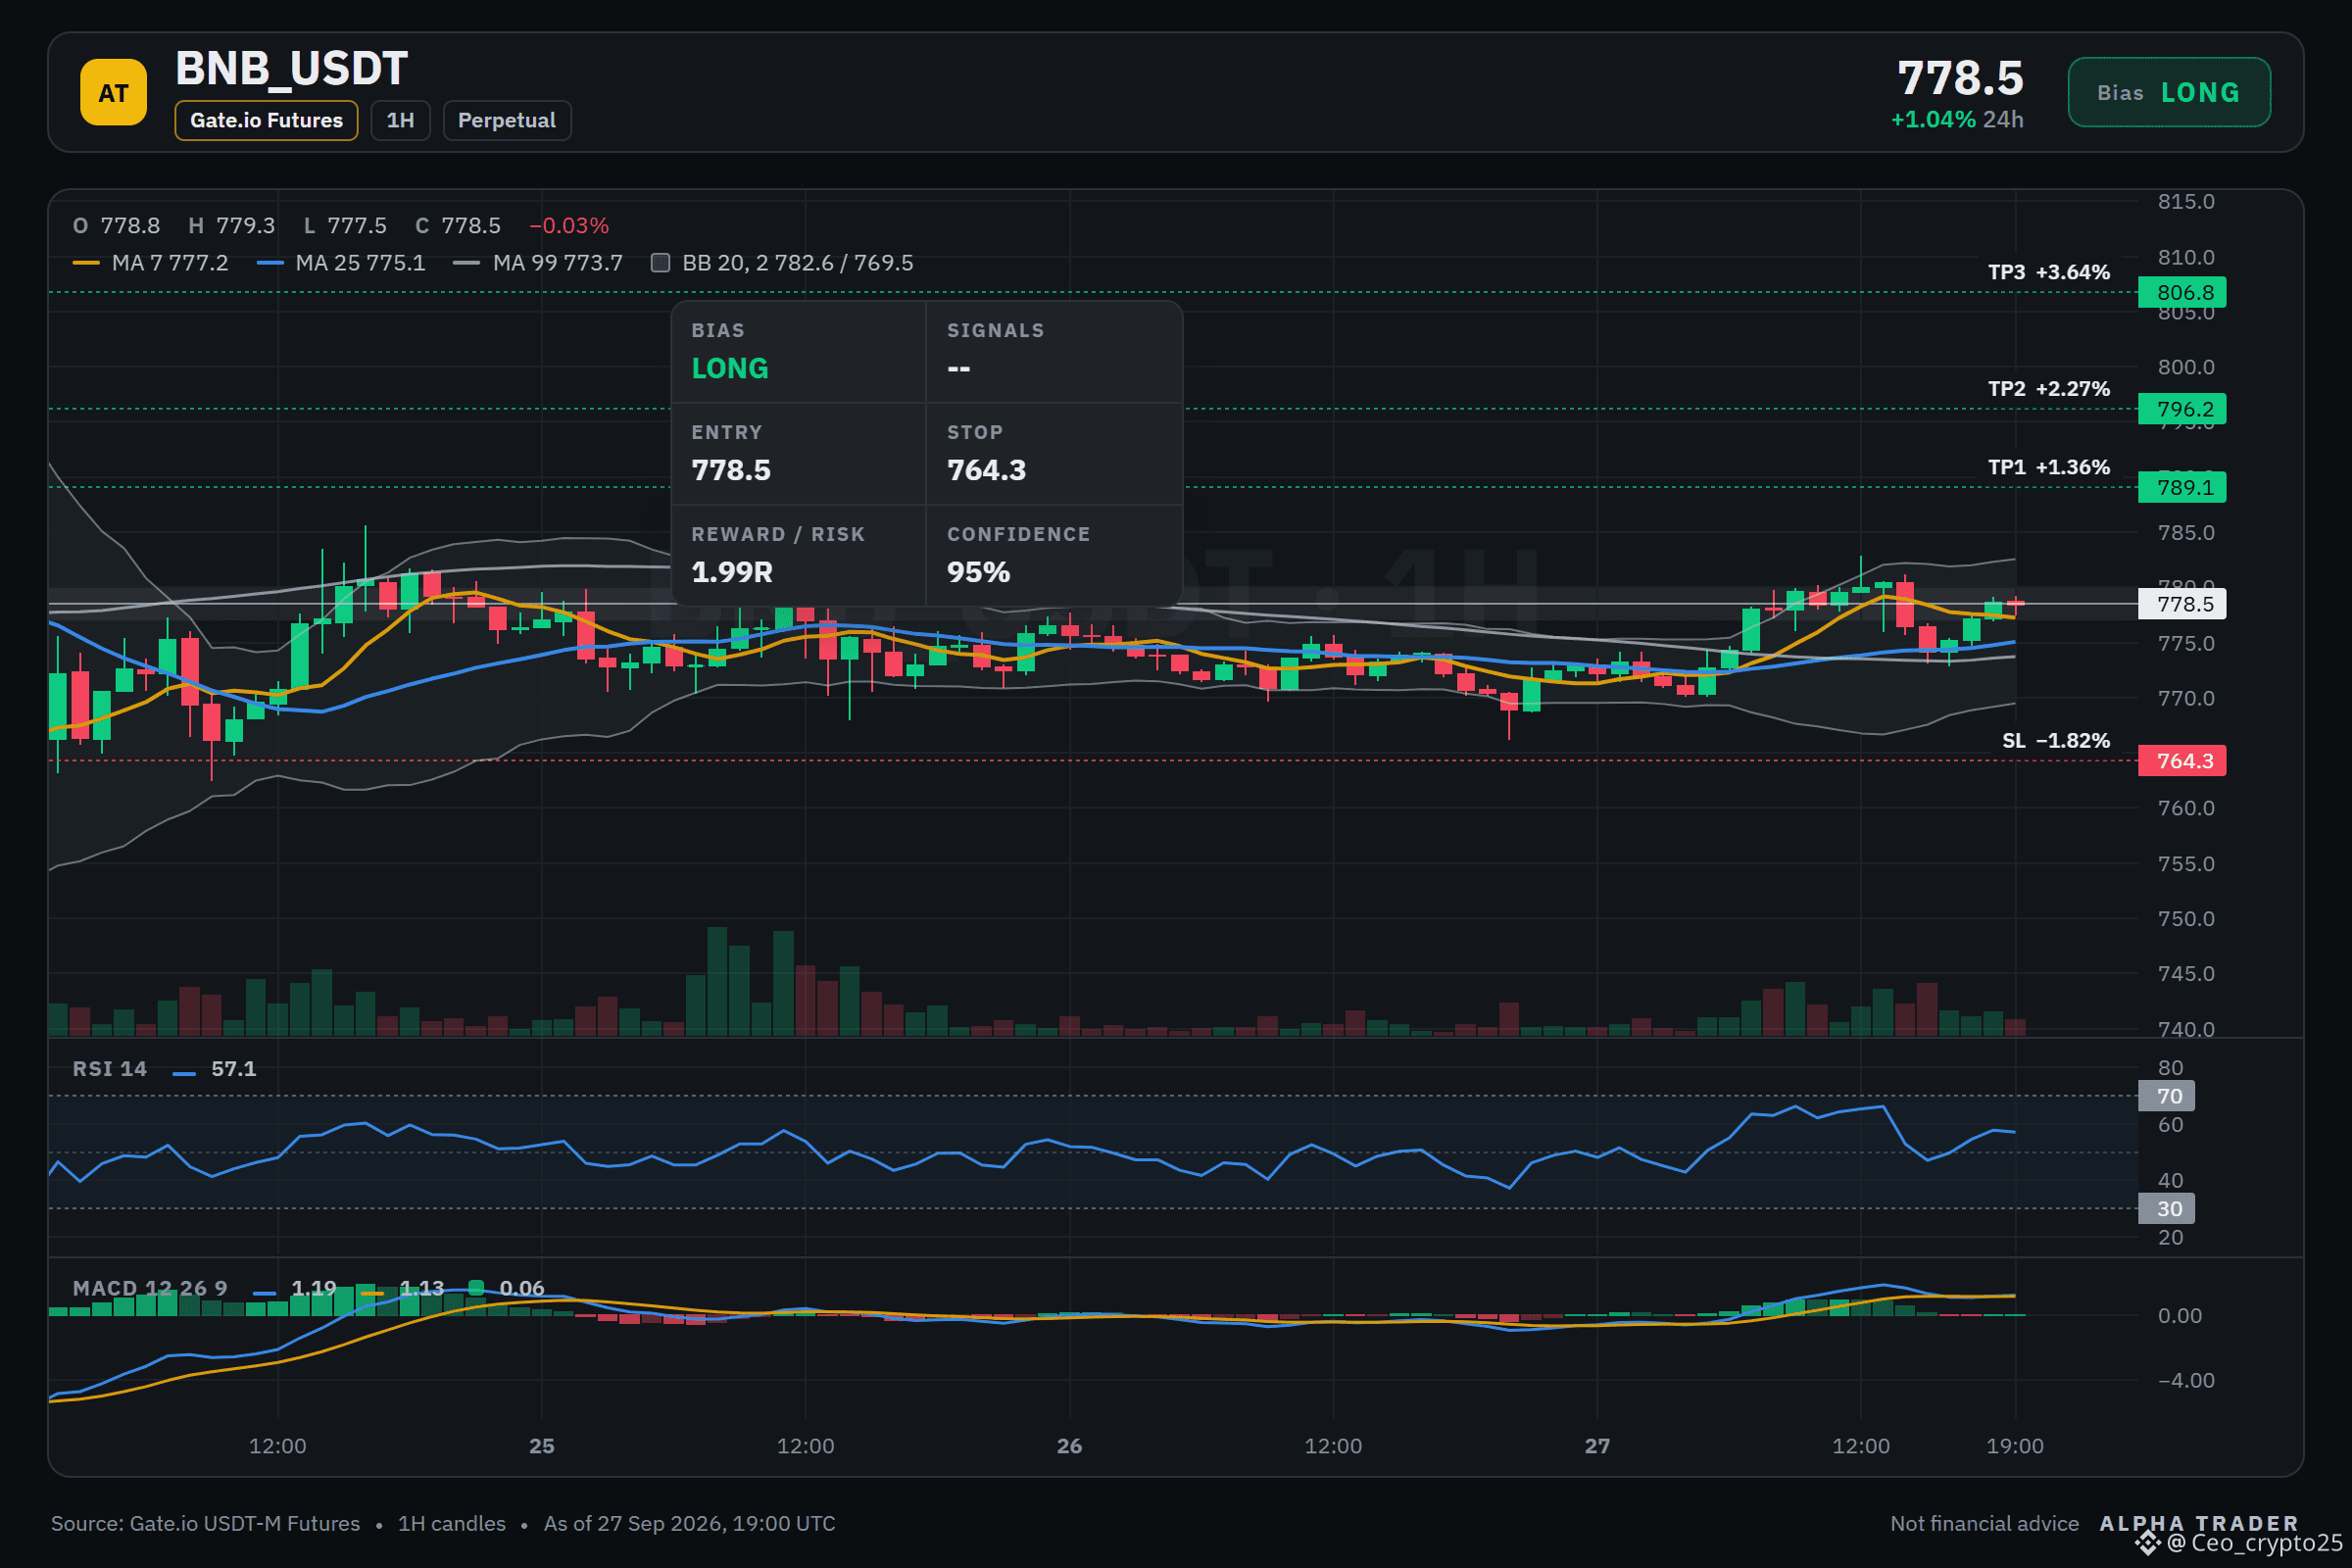Click the Bias LONG badge

pyautogui.click(x=2168, y=92)
